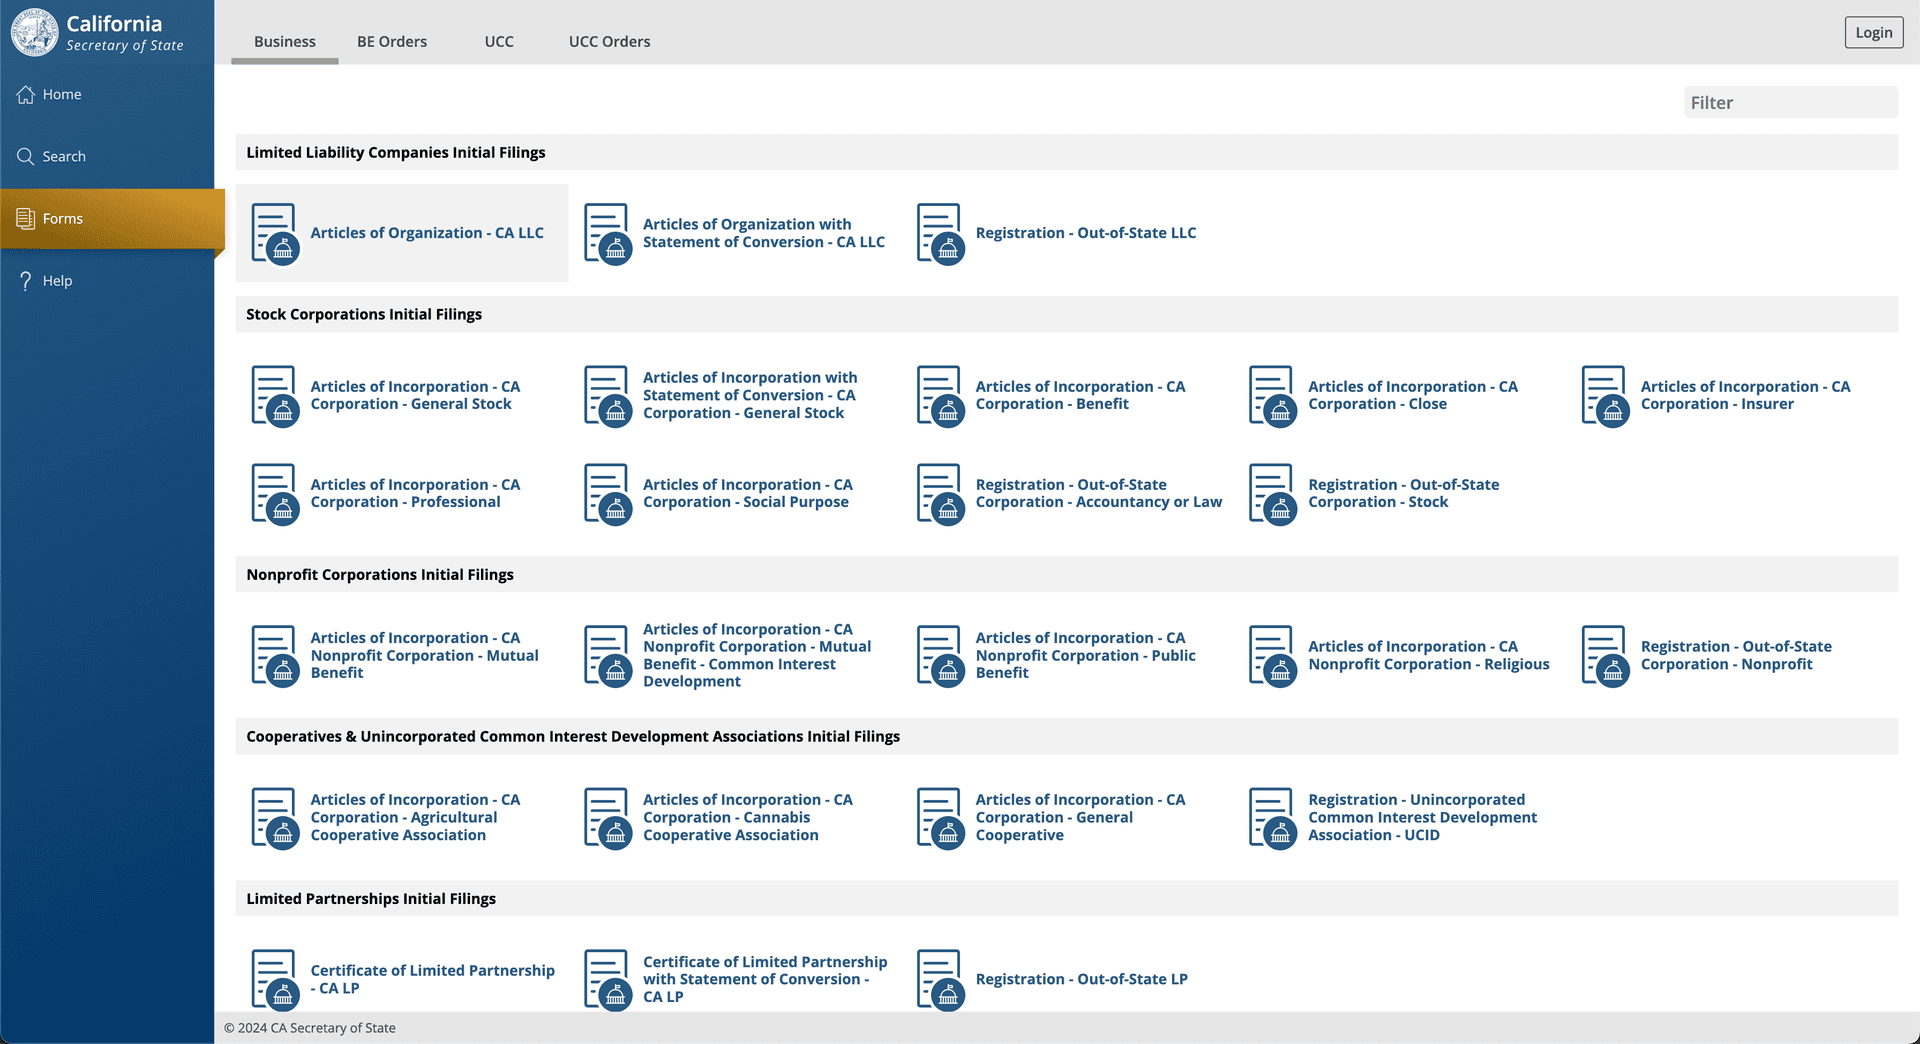Switch to the BE Orders tab
This screenshot has width=1920, height=1044.
tap(392, 42)
